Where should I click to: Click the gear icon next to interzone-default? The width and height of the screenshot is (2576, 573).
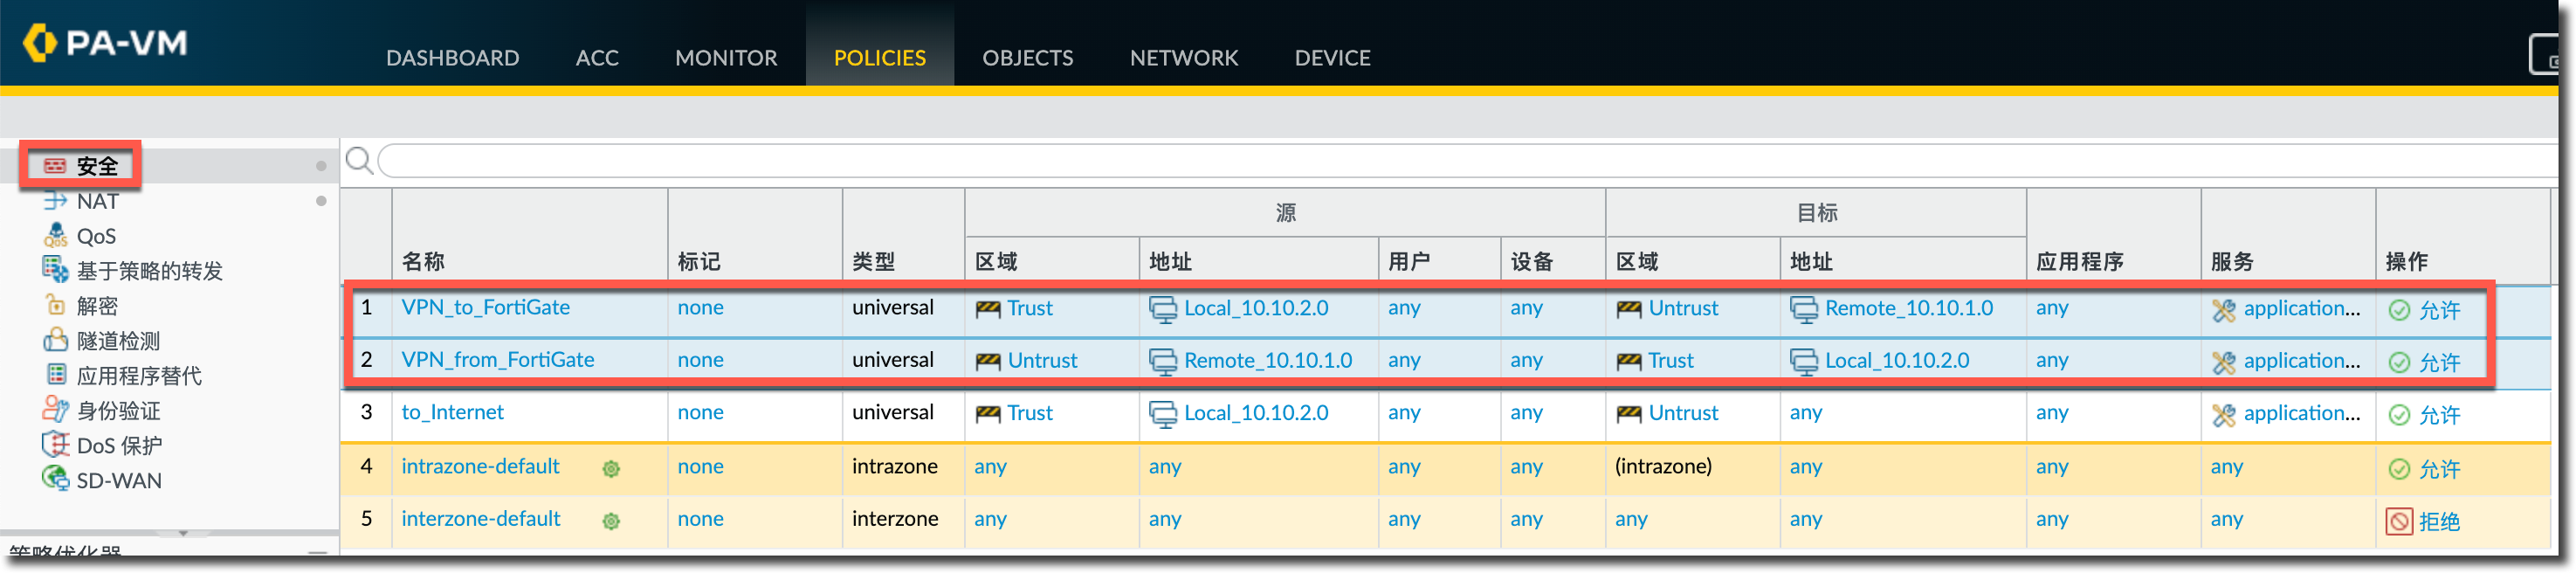pos(611,520)
